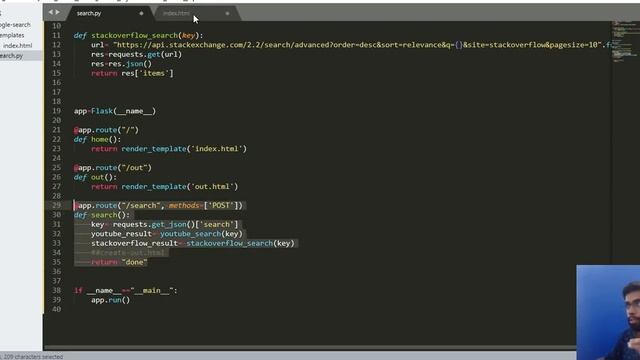Screen dimensions: 640x360
Task: Click the stackexchange API URL string
Action: pos(358,45)
